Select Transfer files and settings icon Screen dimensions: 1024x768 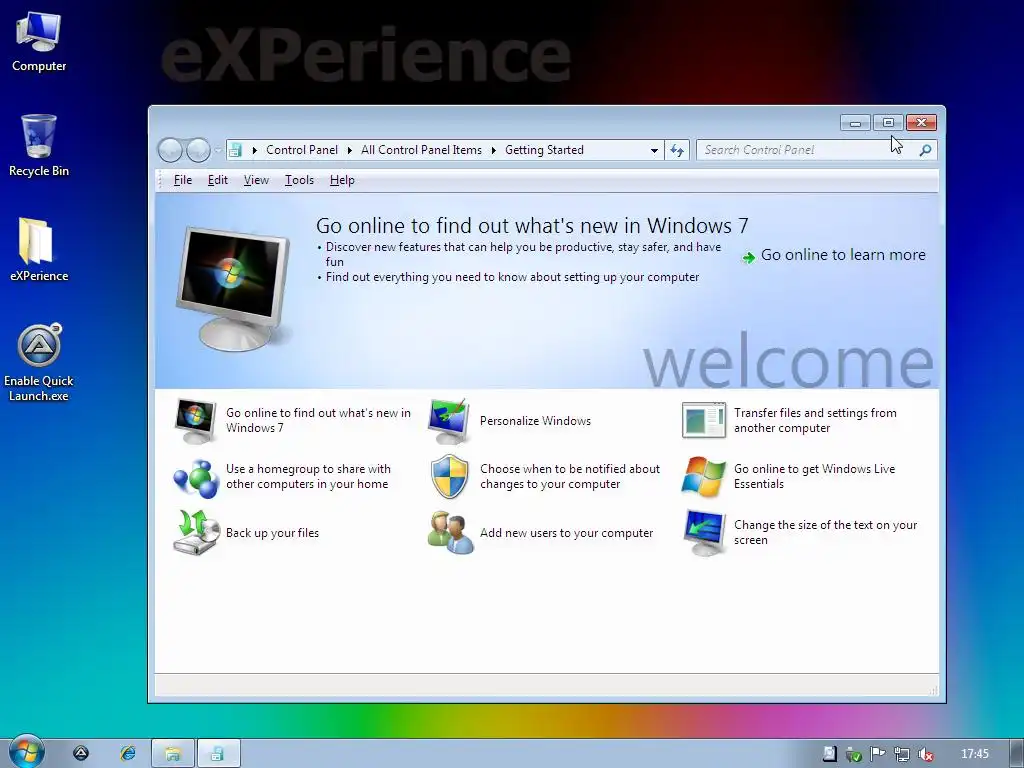(703, 420)
